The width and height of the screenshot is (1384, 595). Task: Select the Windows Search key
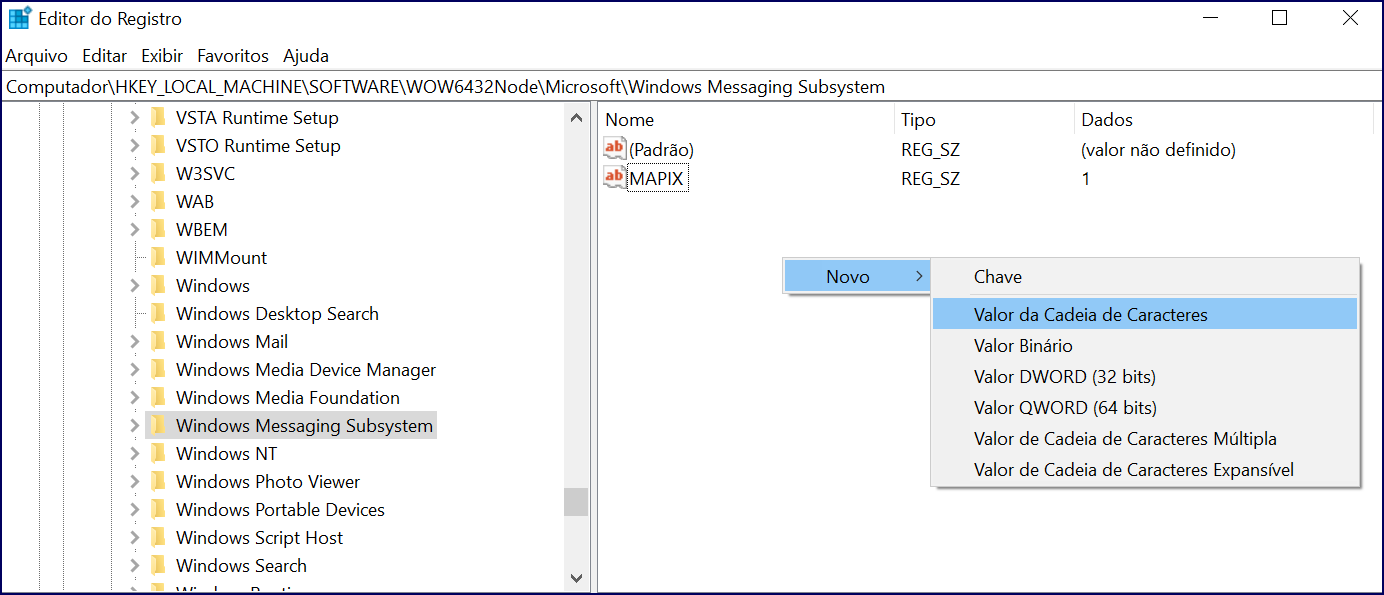(x=241, y=566)
